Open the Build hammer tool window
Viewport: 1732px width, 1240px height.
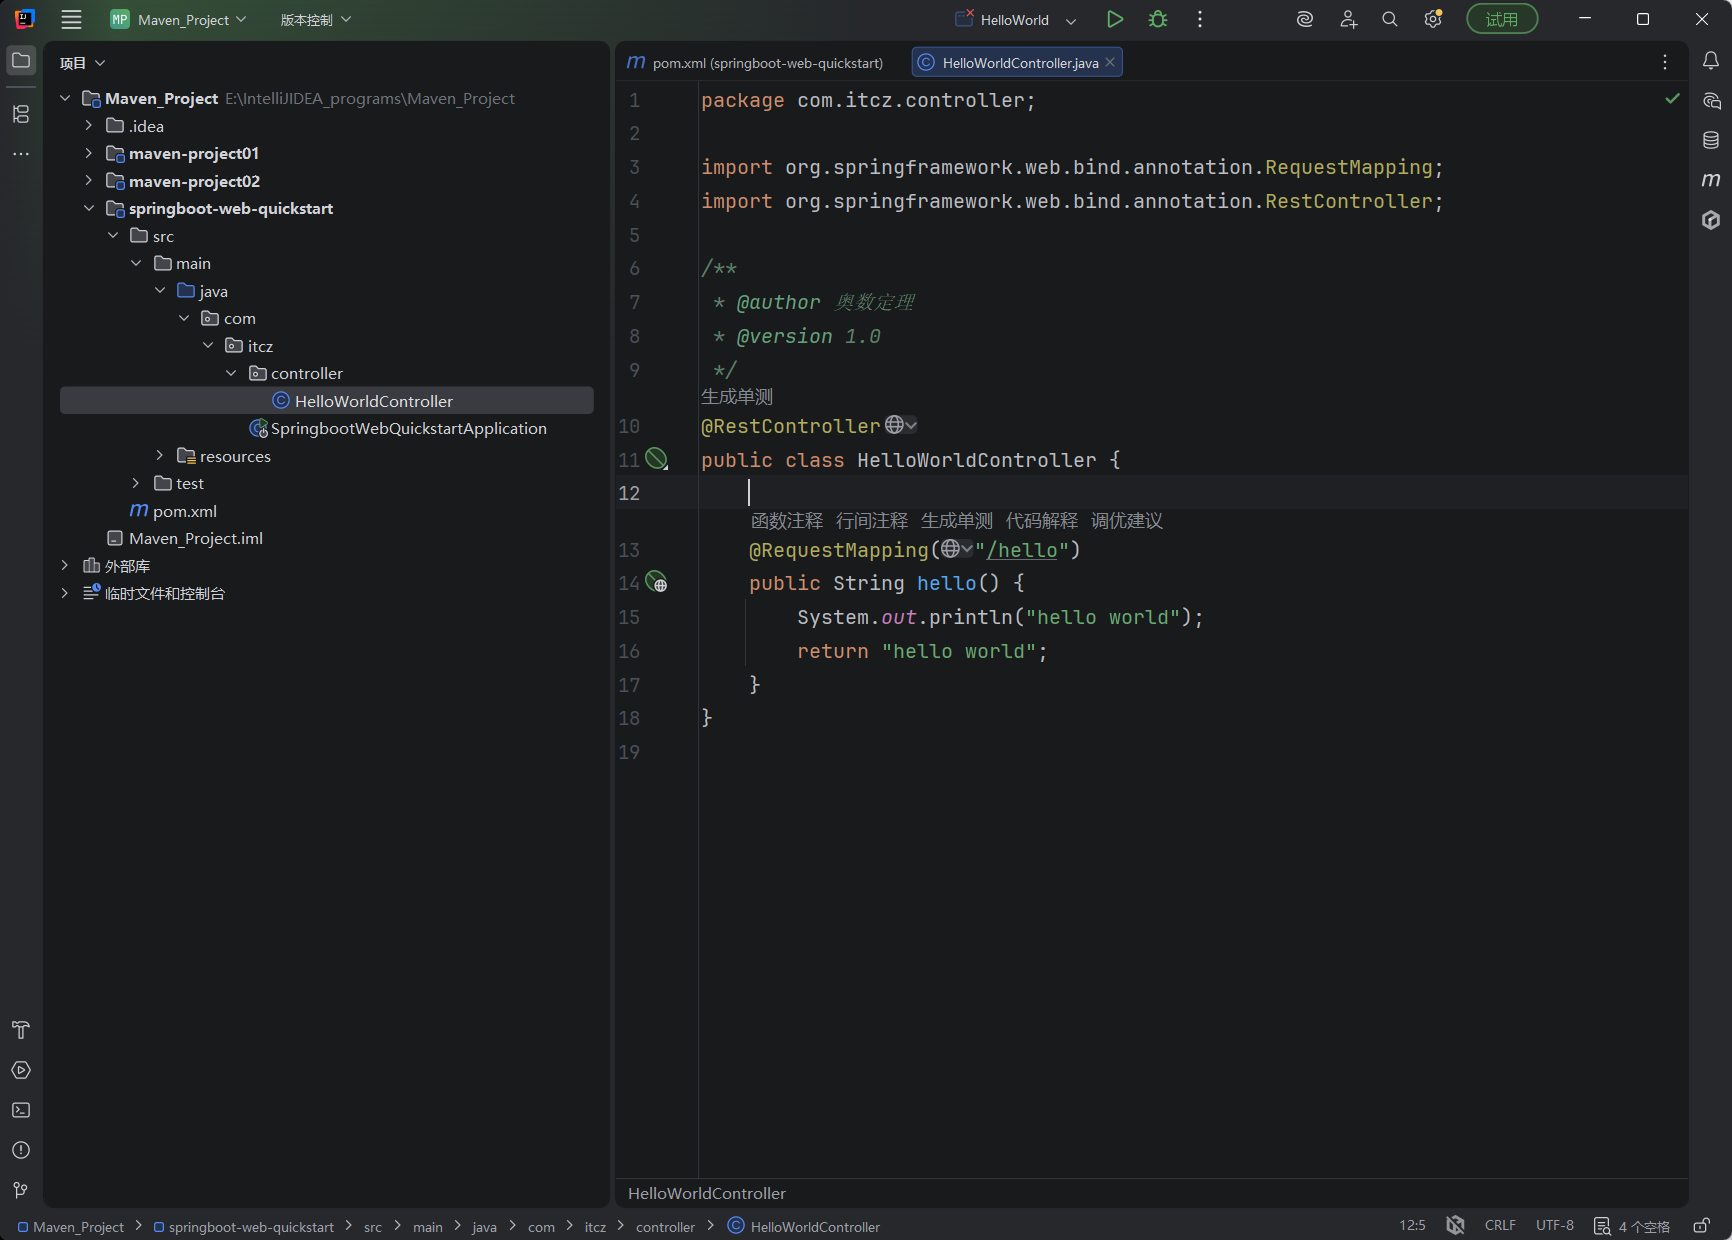[x=21, y=1030]
